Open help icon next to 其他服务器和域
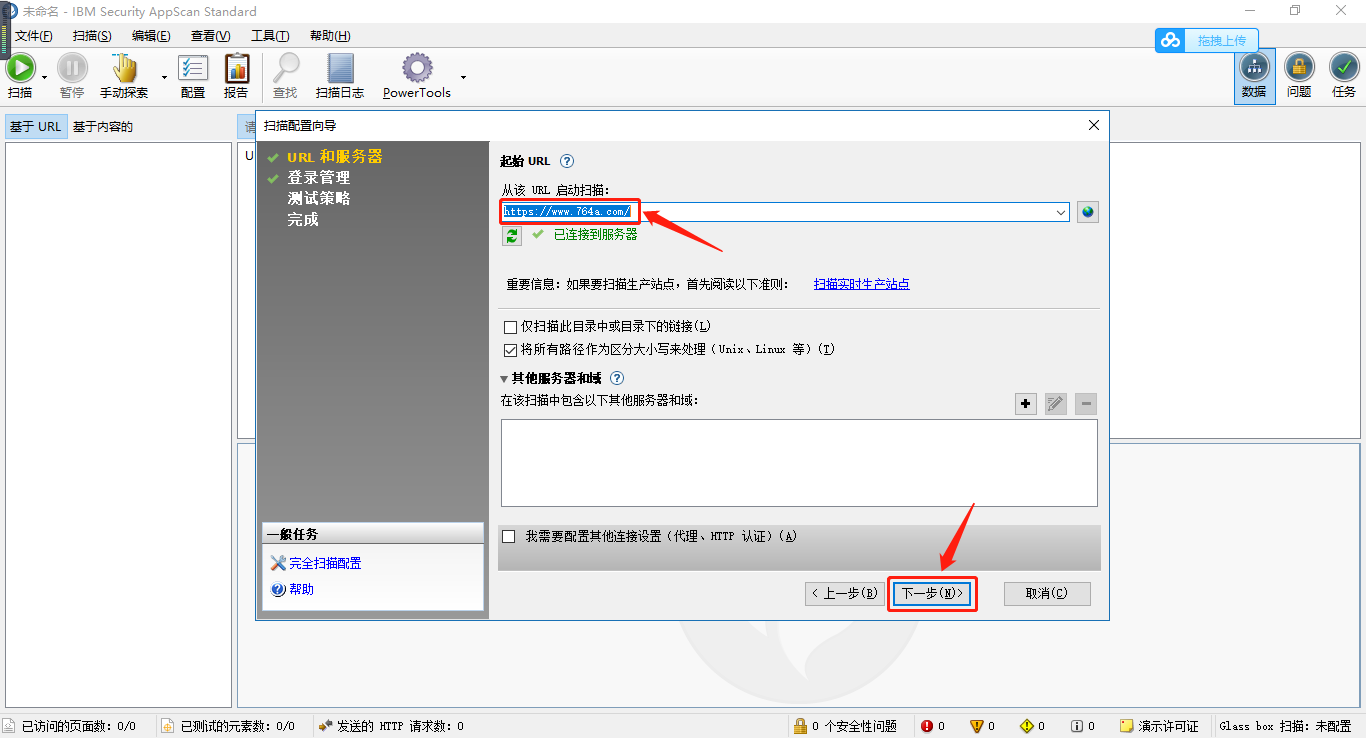Viewport: 1366px width, 738px height. point(617,379)
